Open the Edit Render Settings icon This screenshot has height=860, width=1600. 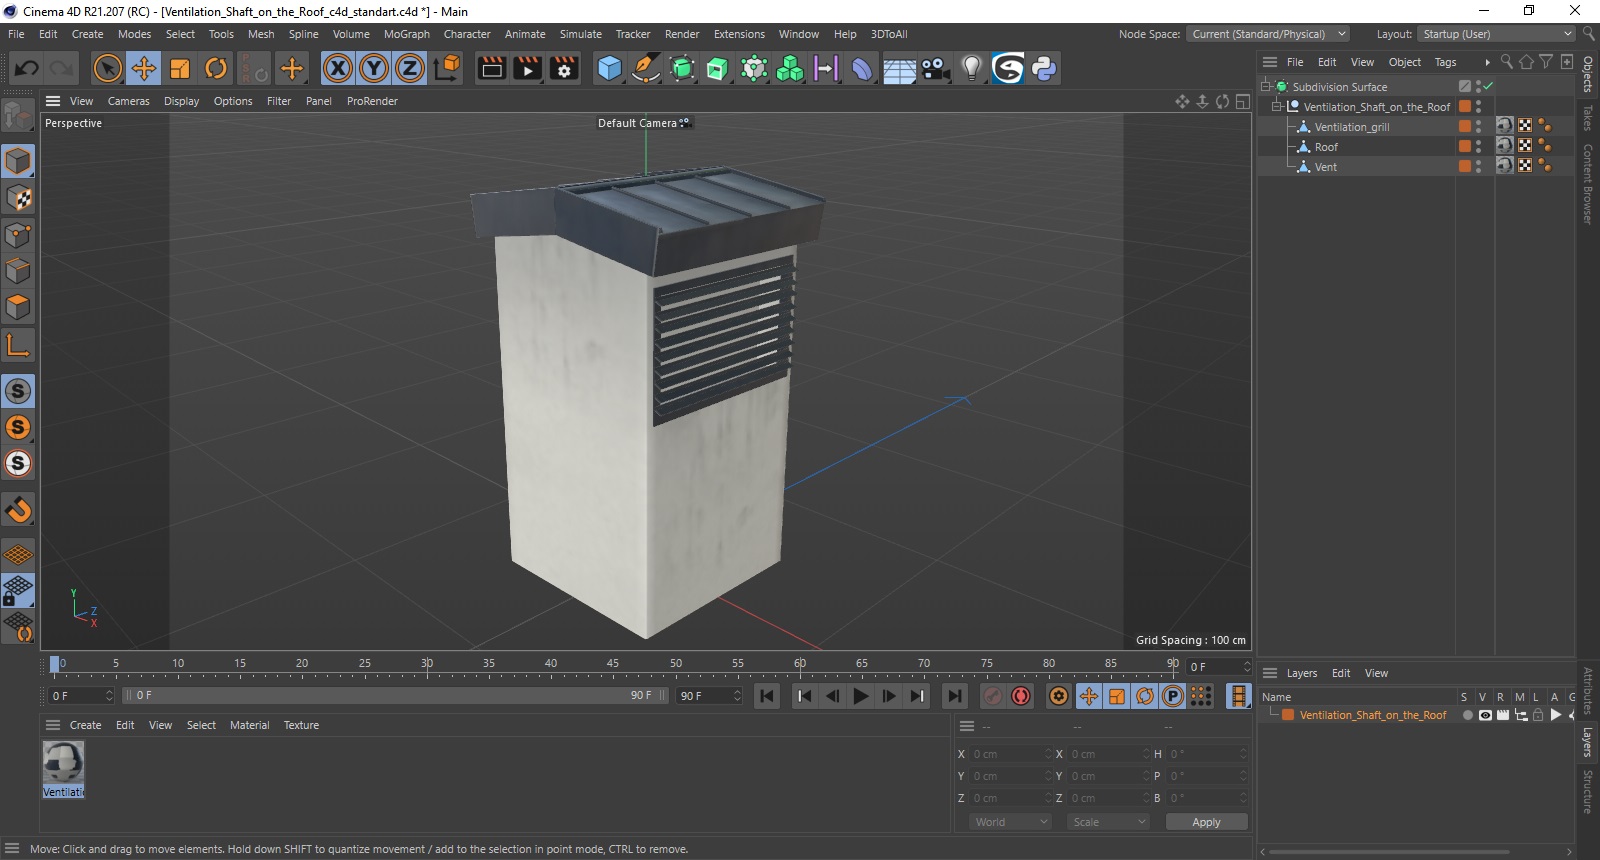coord(564,68)
